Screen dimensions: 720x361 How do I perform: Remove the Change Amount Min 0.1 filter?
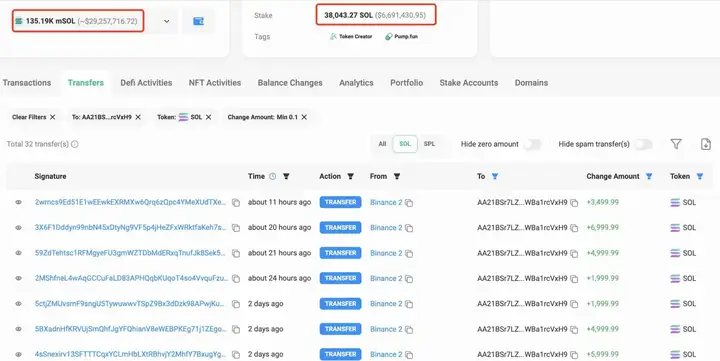tap(304, 117)
